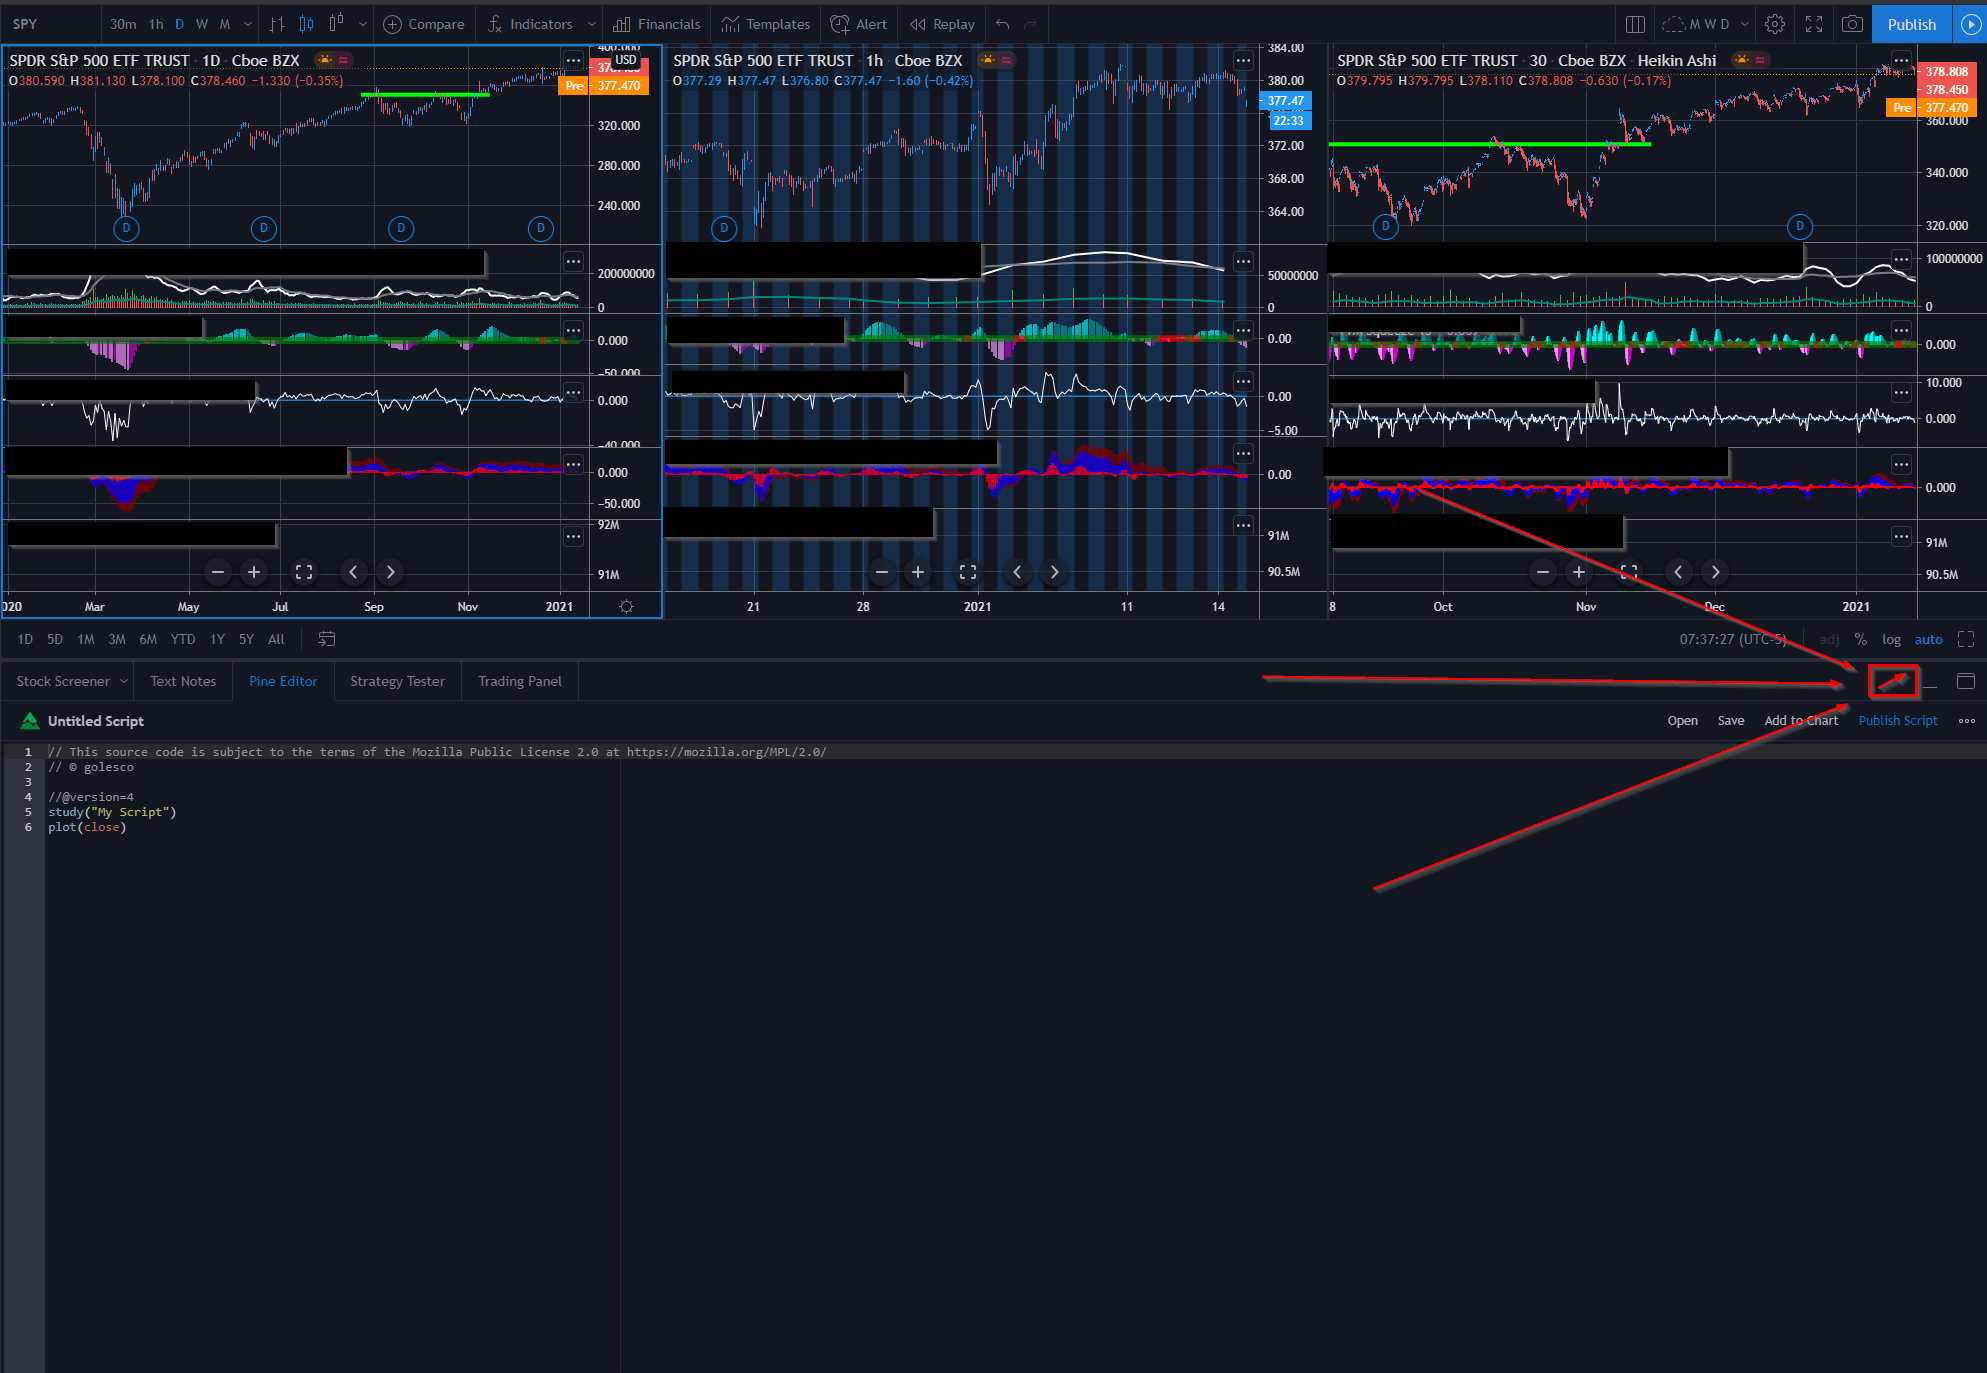
Task: Zoom in on the 30-minute Heikin Ashi chart
Action: pos(1579,572)
